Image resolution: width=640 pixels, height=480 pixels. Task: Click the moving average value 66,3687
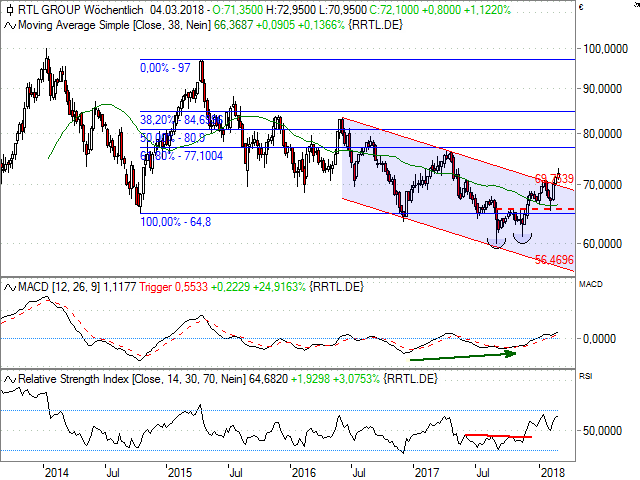tap(233, 25)
